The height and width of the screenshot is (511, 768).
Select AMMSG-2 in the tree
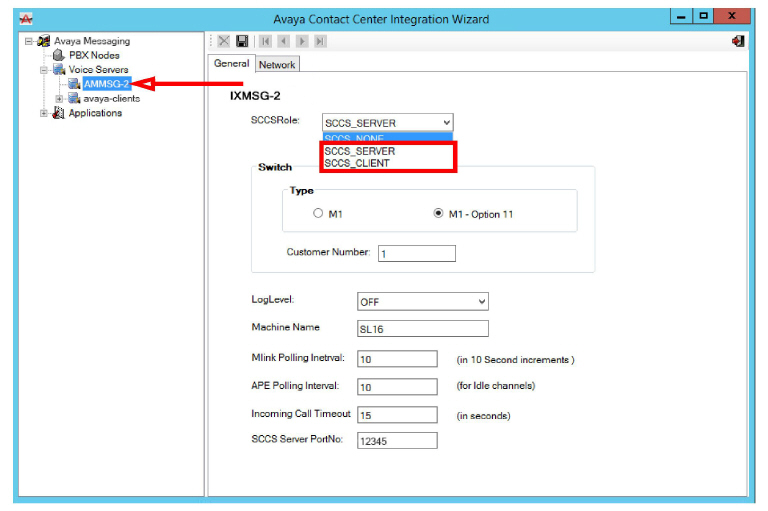click(106, 84)
